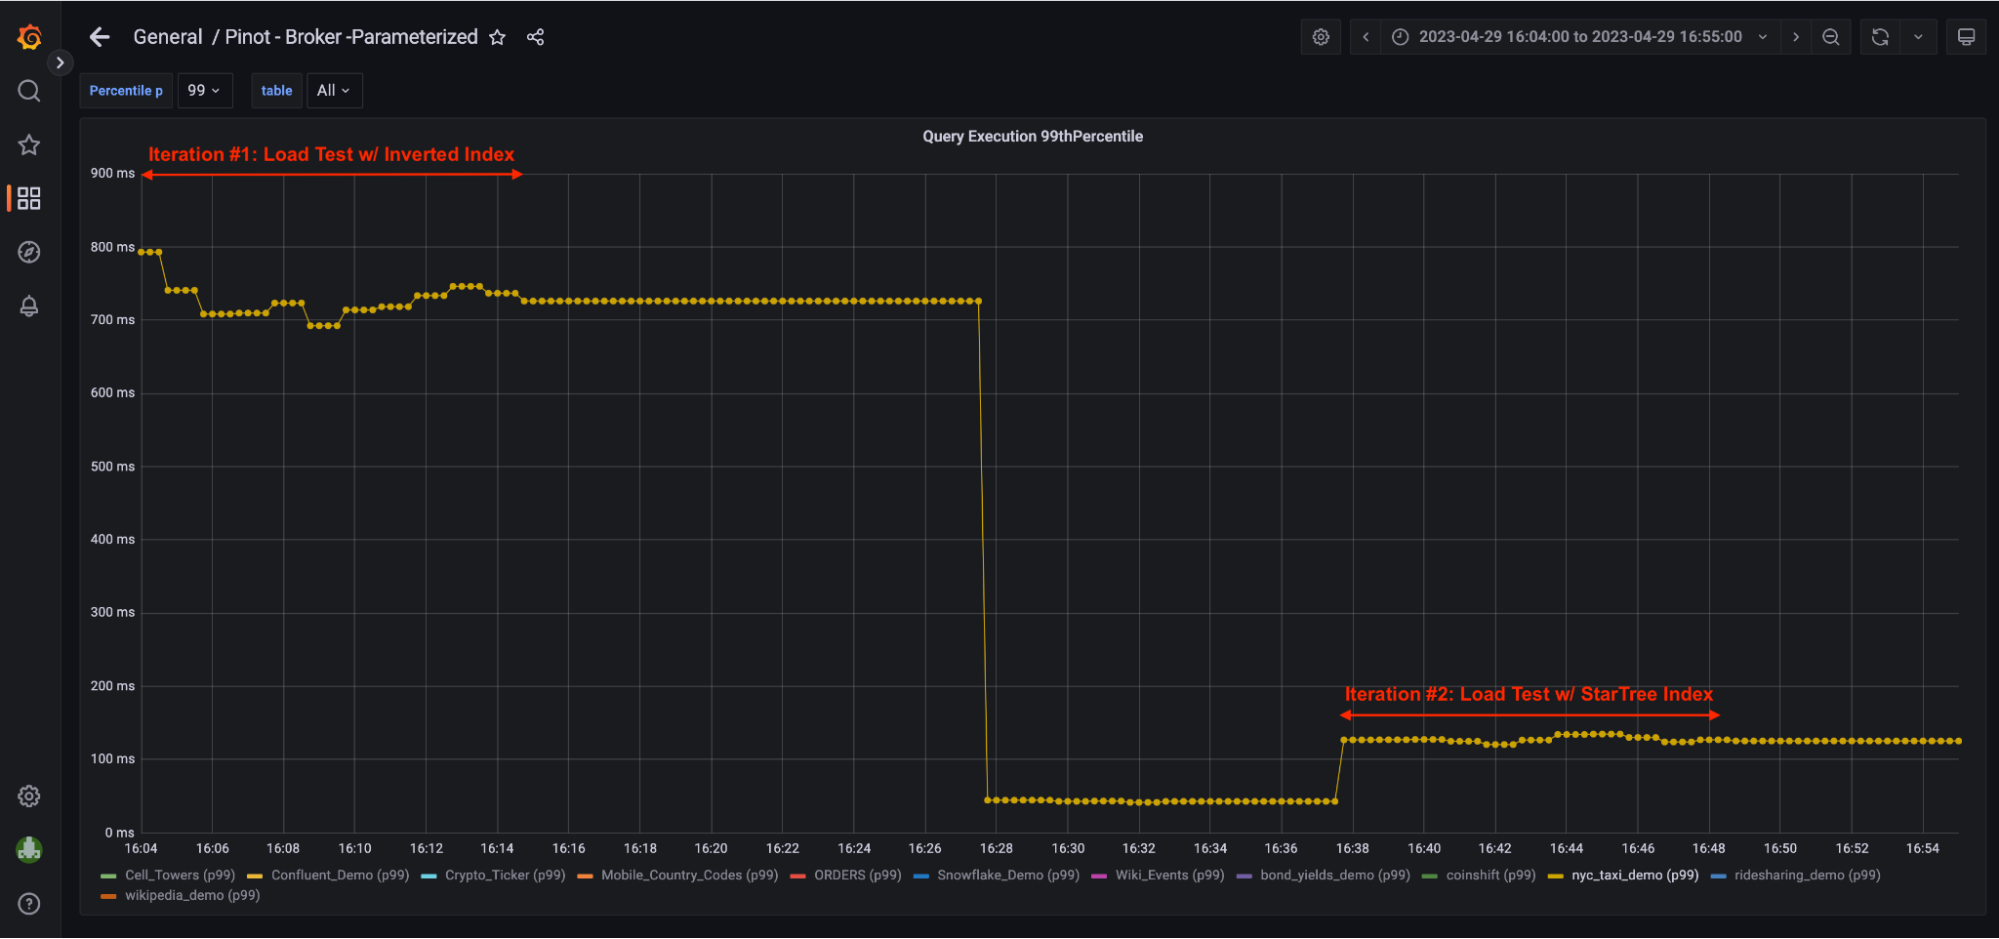Image resolution: width=1999 pixels, height=939 pixels.
Task: Click the General breadcrumb link
Action: tap(167, 36)
